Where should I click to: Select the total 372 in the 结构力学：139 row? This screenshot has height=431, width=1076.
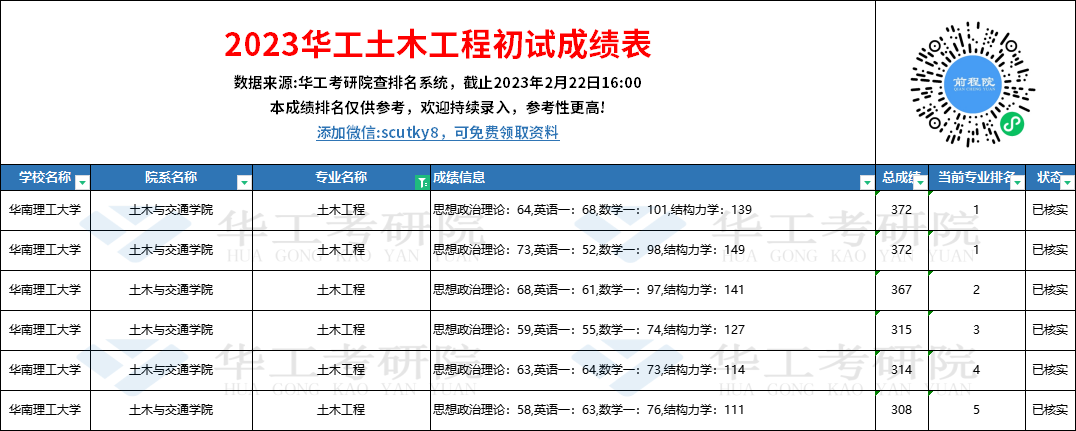coord(902,211)
